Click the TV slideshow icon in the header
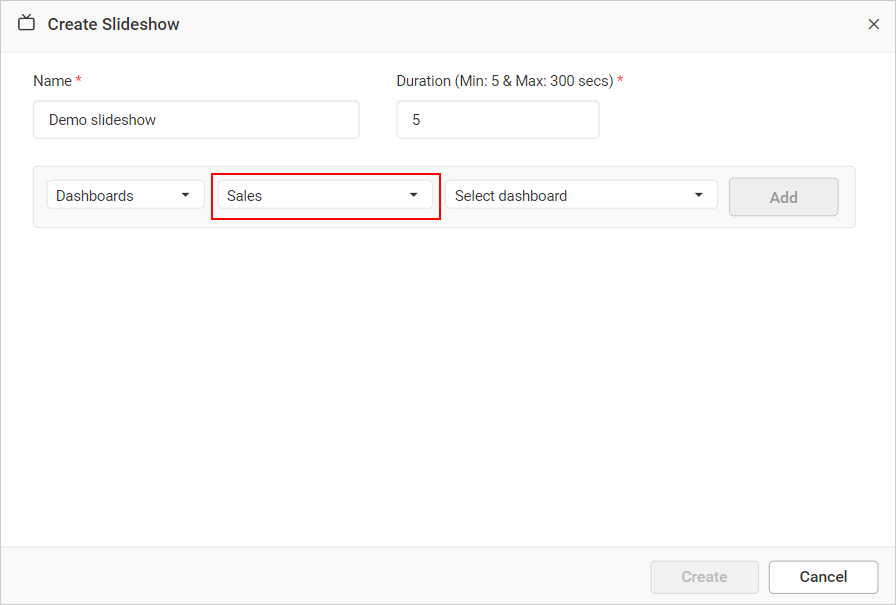 [26, 23]
